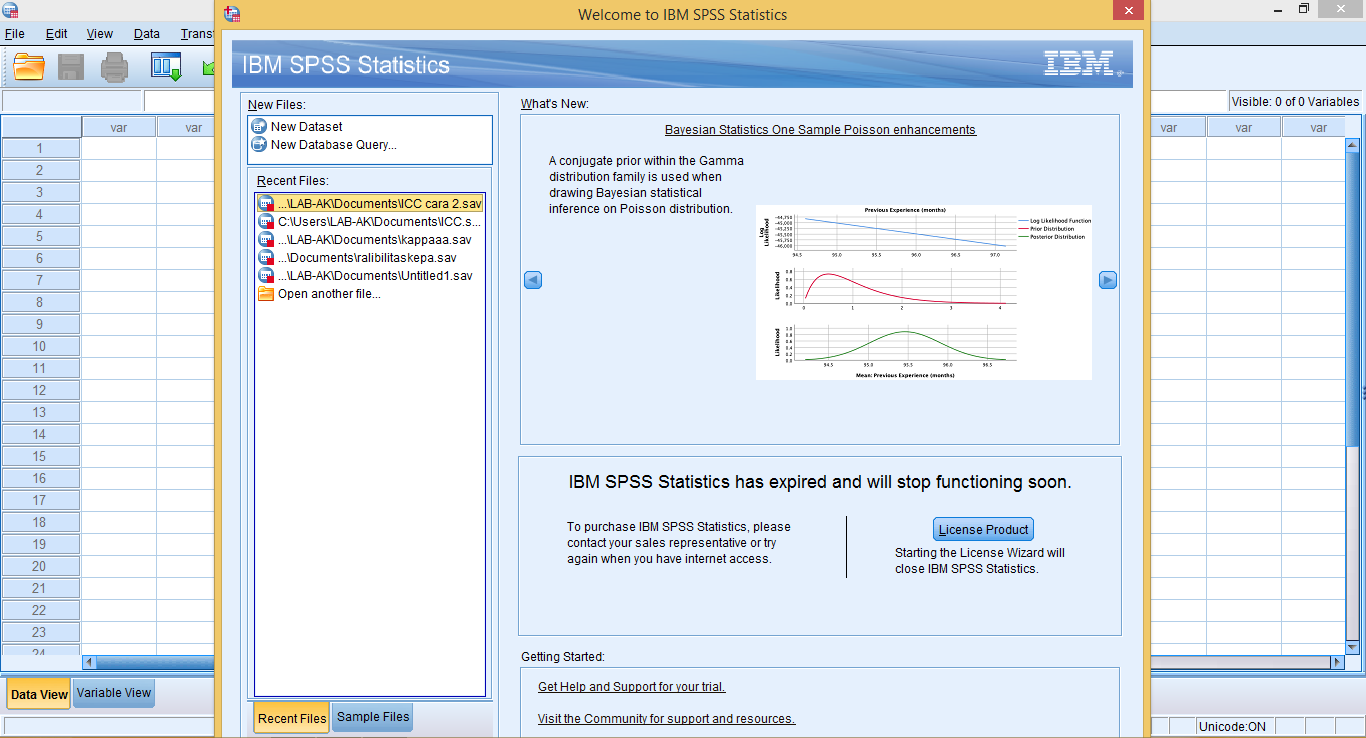Viewport: 1366px width, 738px height.
Task: Select New Database Query entry
Action: (x=333, y=145)
